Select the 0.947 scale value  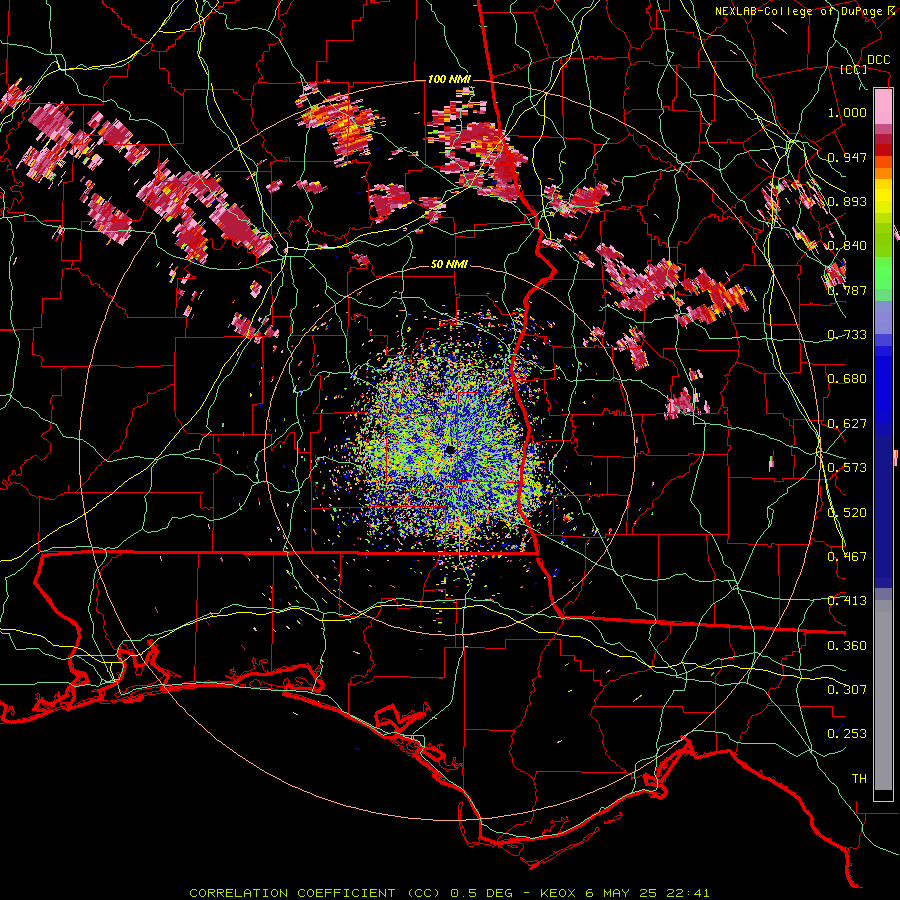847,157
